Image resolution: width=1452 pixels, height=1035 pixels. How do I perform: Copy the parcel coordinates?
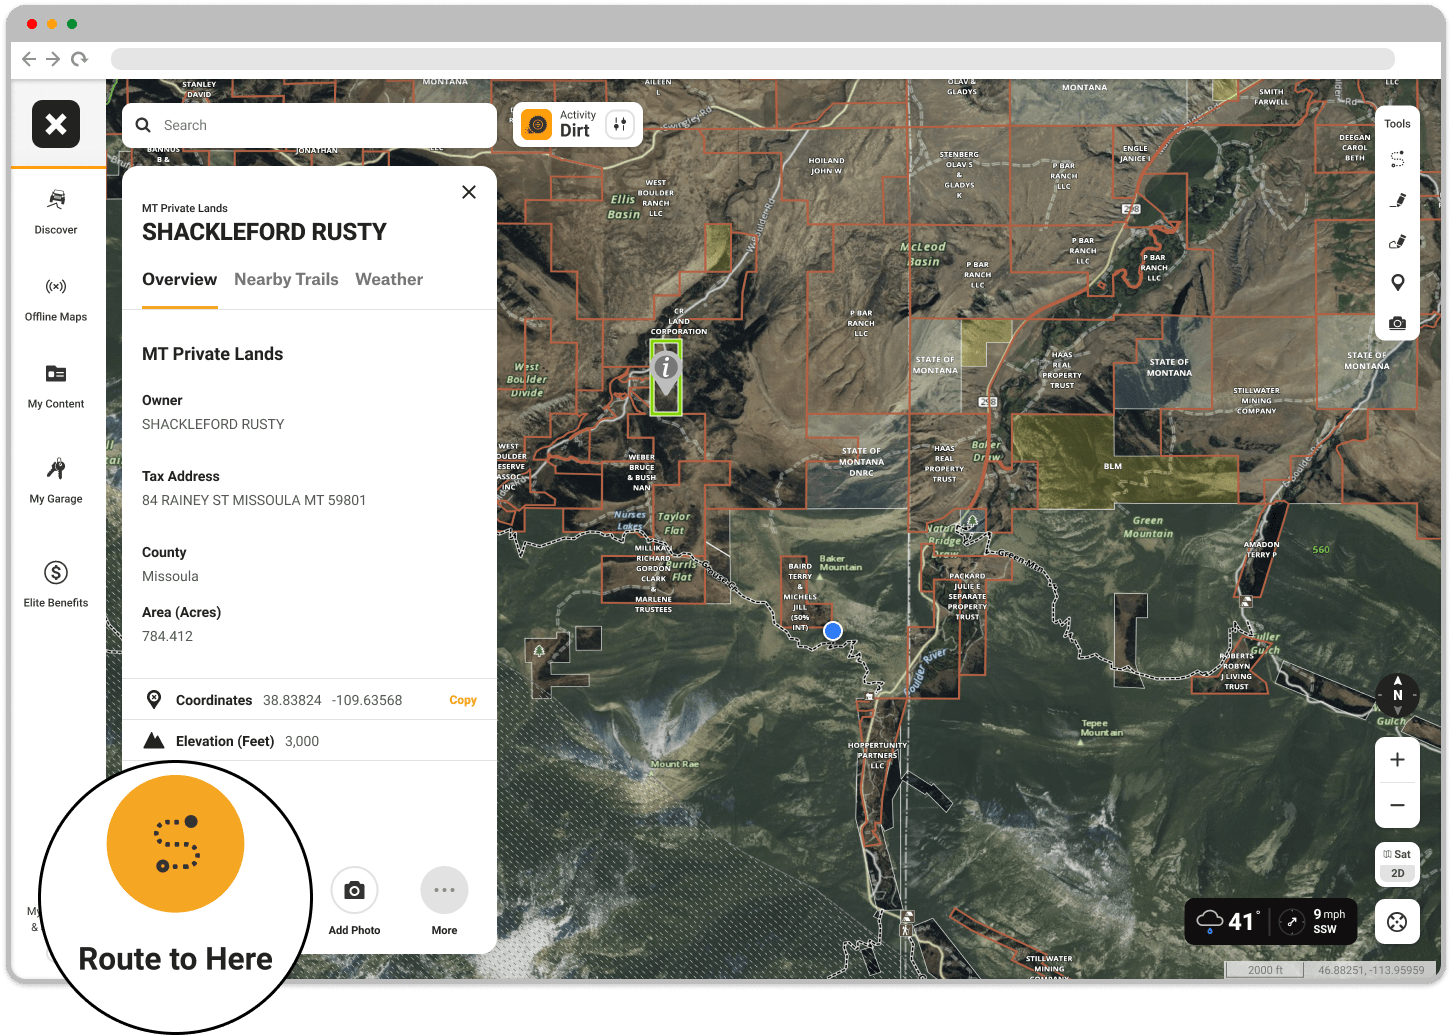[462, 700]
